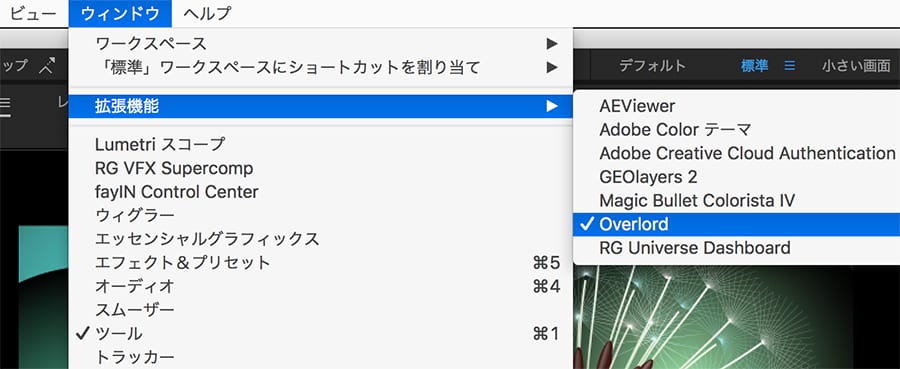900x369 pixels.
Task: Expand the ワークスペース submenu
Action: pos(320,44)
